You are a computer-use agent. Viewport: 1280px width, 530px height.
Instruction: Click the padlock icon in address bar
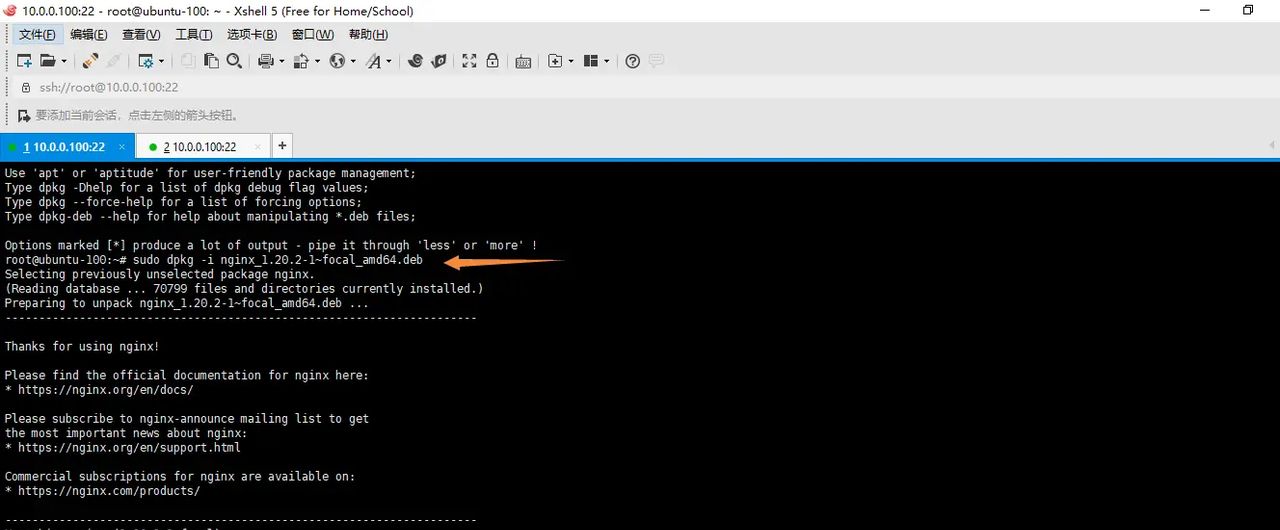[x=26, y=88]
